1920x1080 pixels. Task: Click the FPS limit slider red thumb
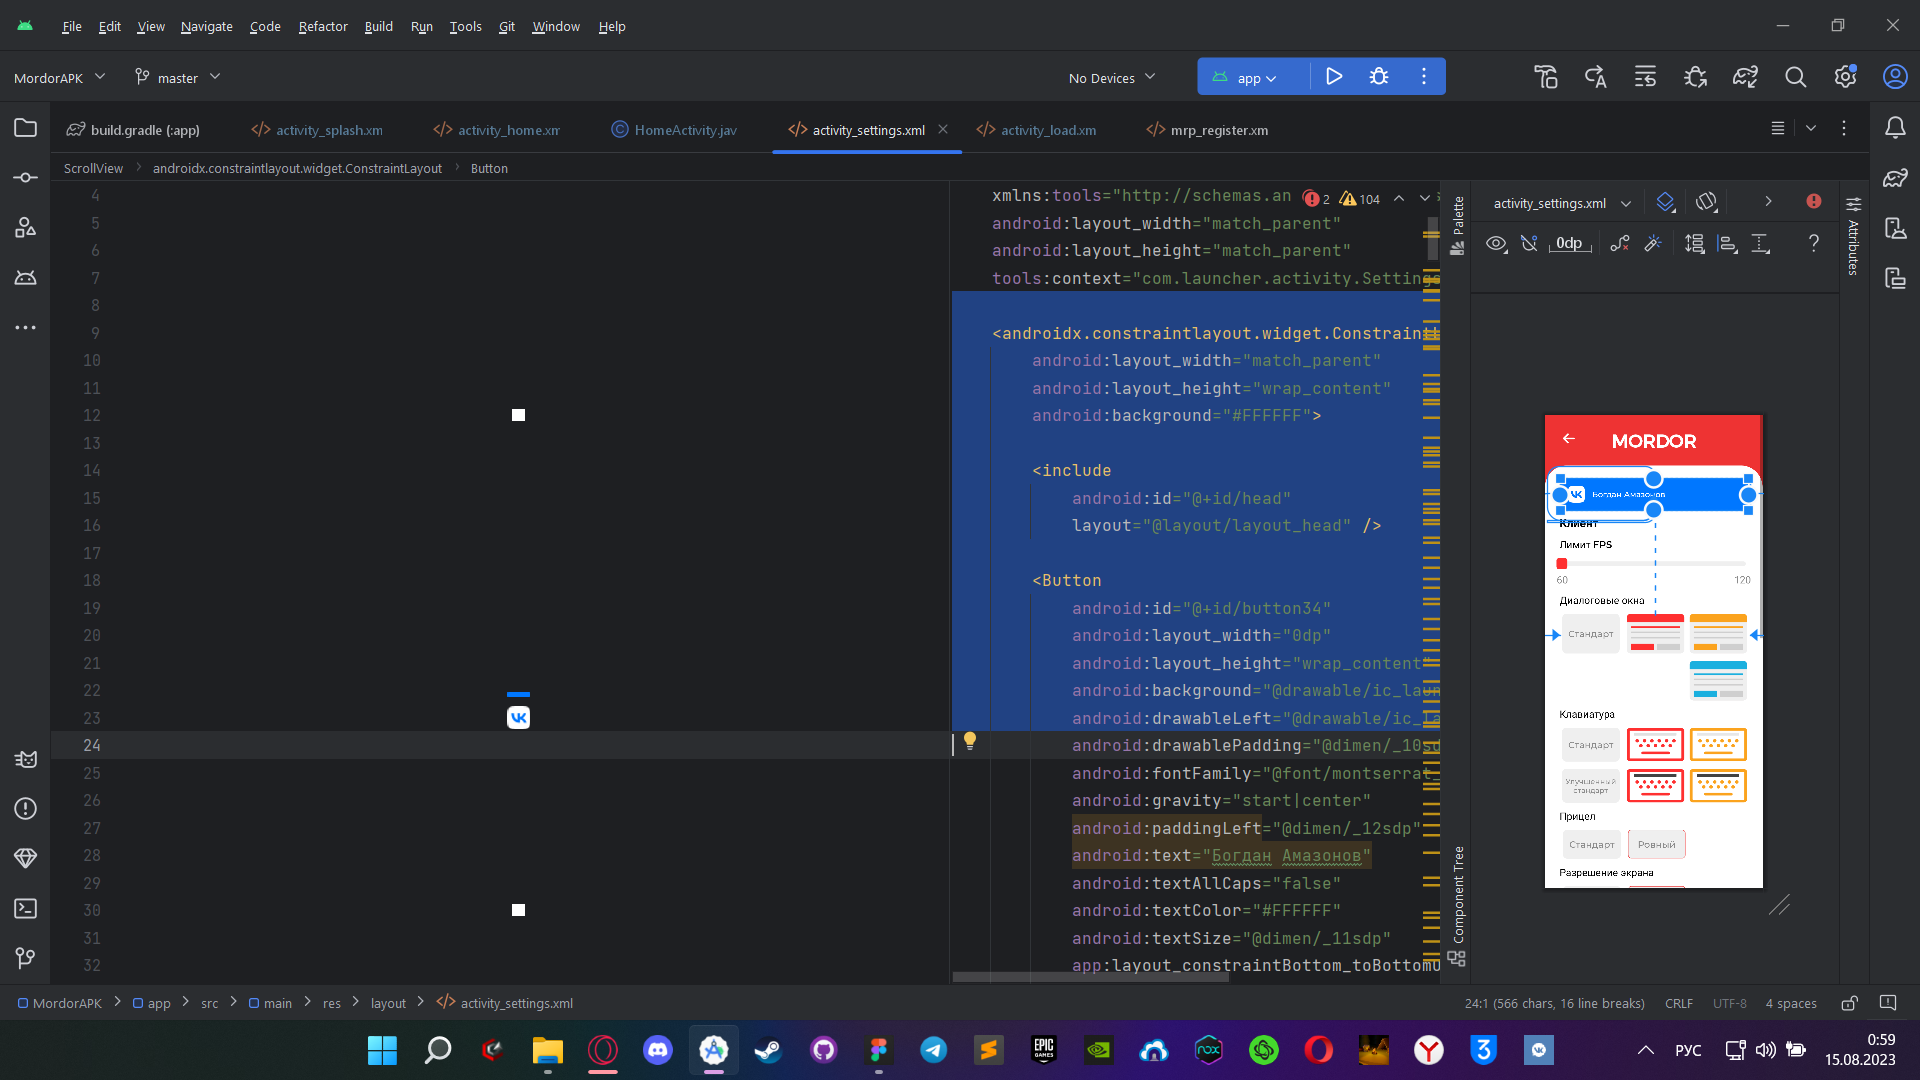1562,564
